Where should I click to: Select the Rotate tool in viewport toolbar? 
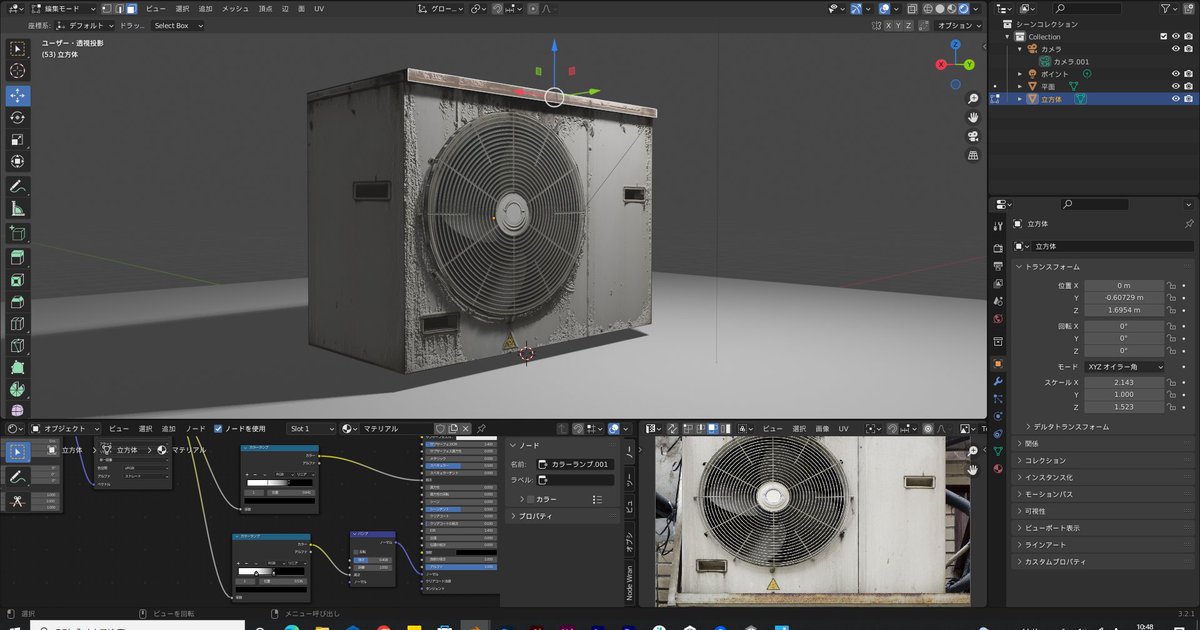coord(18,118)
